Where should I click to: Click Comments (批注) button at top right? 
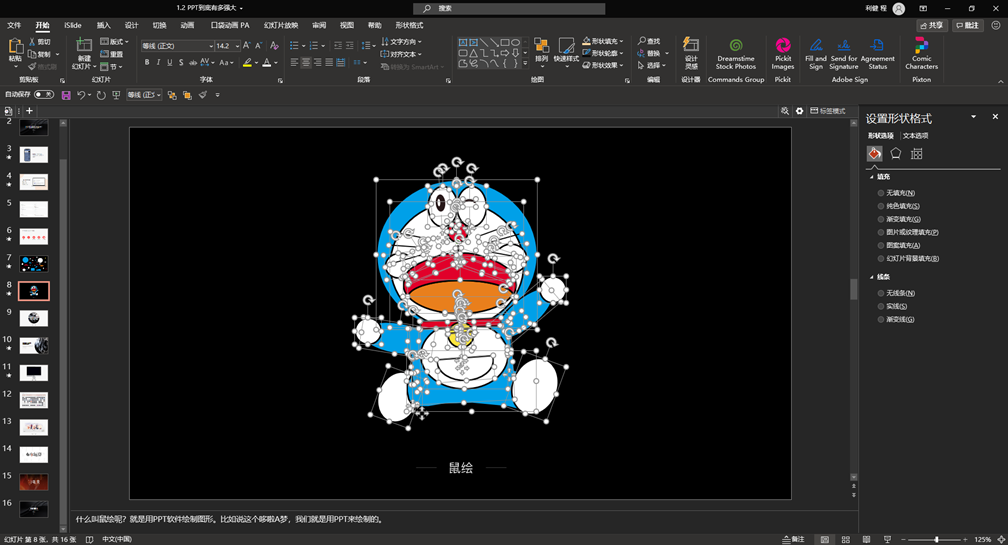pos(968,25)
